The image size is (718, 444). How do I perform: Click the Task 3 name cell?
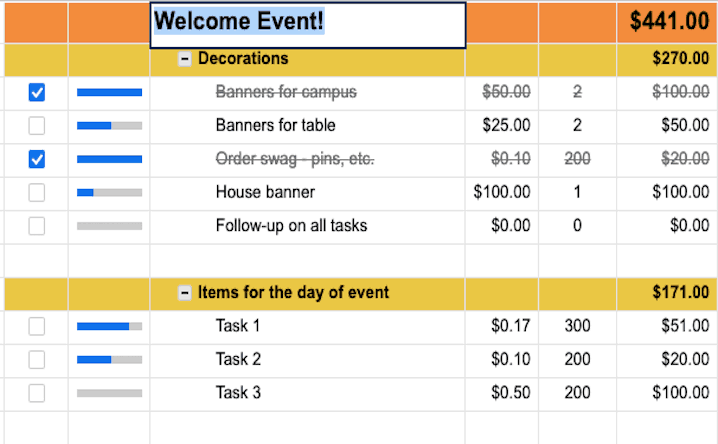tap(238, 393)
